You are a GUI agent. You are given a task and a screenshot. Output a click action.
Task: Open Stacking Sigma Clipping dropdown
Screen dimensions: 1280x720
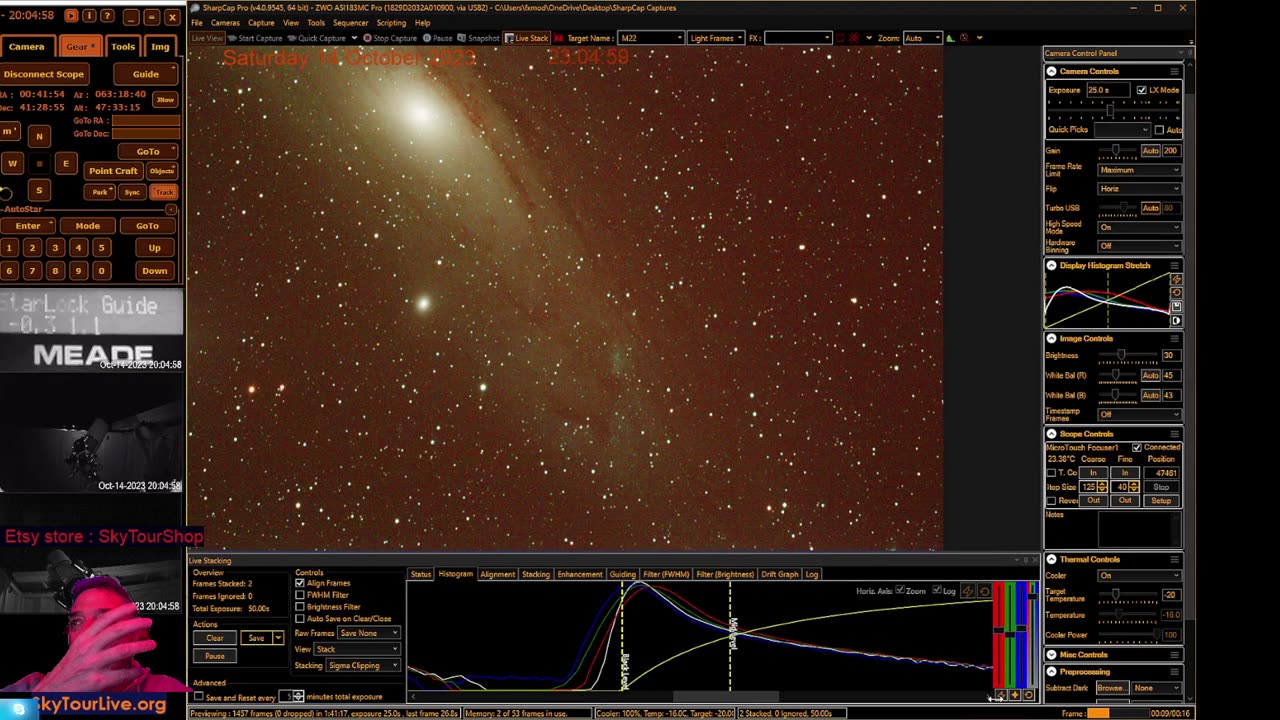click(x=362, y=665)
